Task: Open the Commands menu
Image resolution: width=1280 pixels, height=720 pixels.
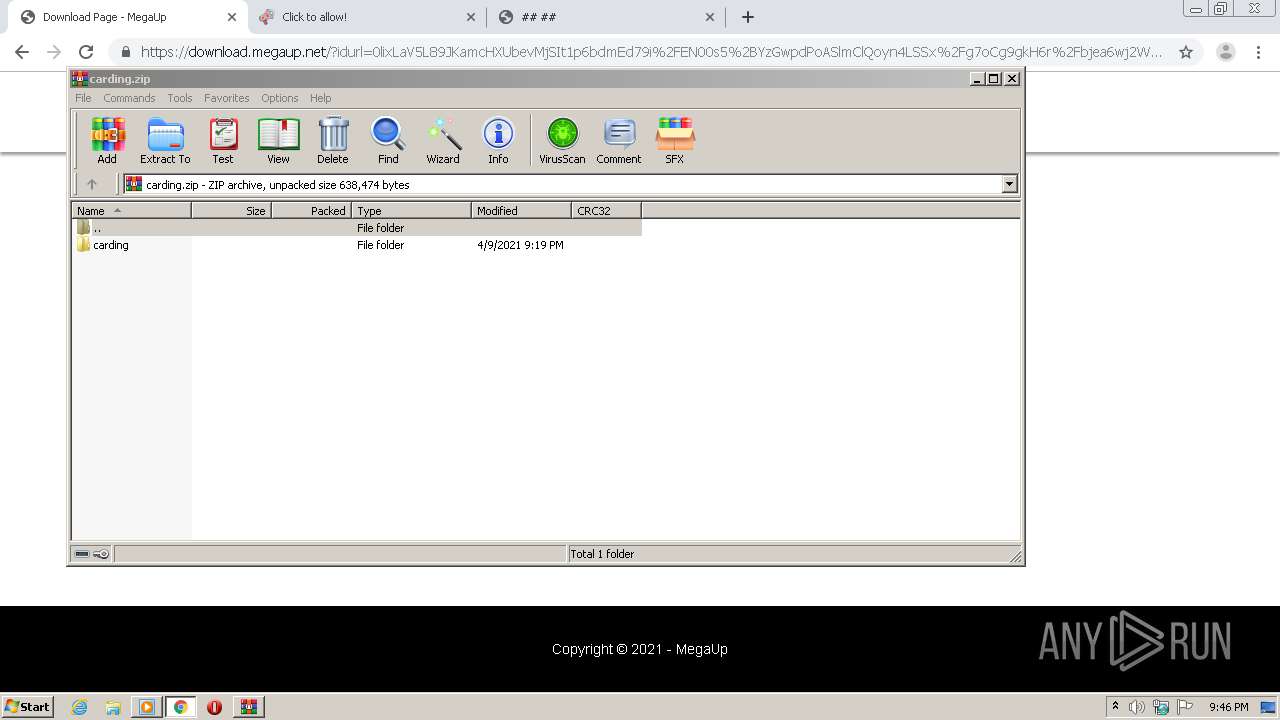Action: pyautogui.click(x=129, y=98)
